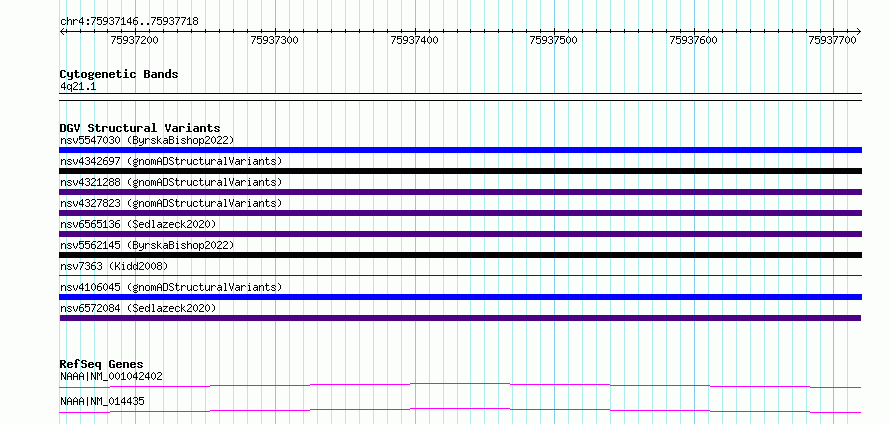Click the 75937700 ruler tick label
Screen dimensions: 890x424
tap(833, 40)
